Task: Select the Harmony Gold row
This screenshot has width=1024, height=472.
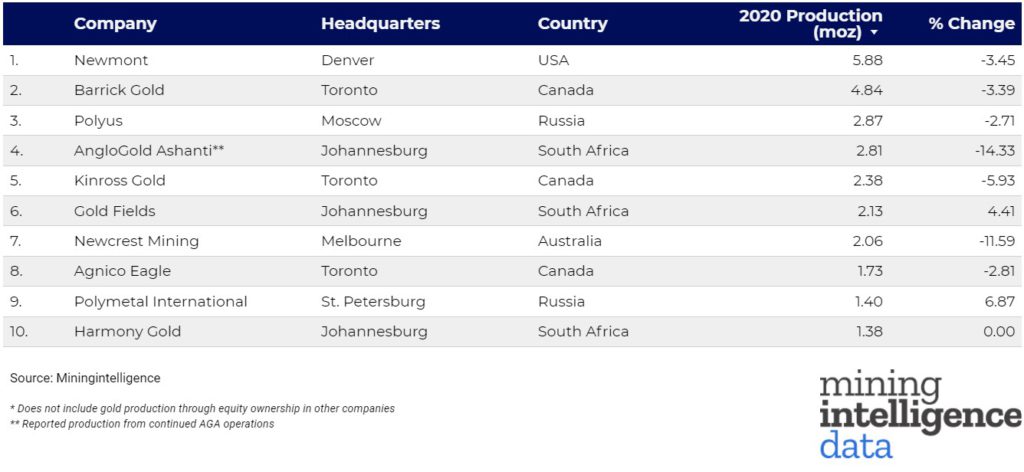Action: coord(127,331)
